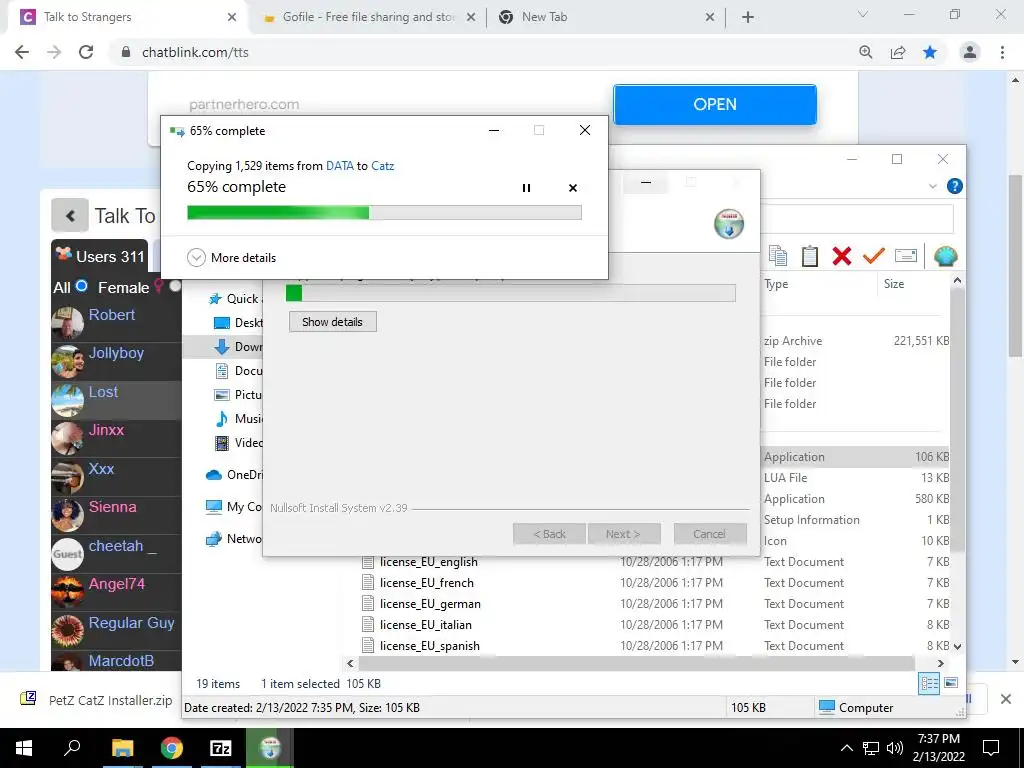Image resolution: width=1024 pixels, height=768 pixels.
Task: Open chat with user Sienna
Action: coord(112,507)
